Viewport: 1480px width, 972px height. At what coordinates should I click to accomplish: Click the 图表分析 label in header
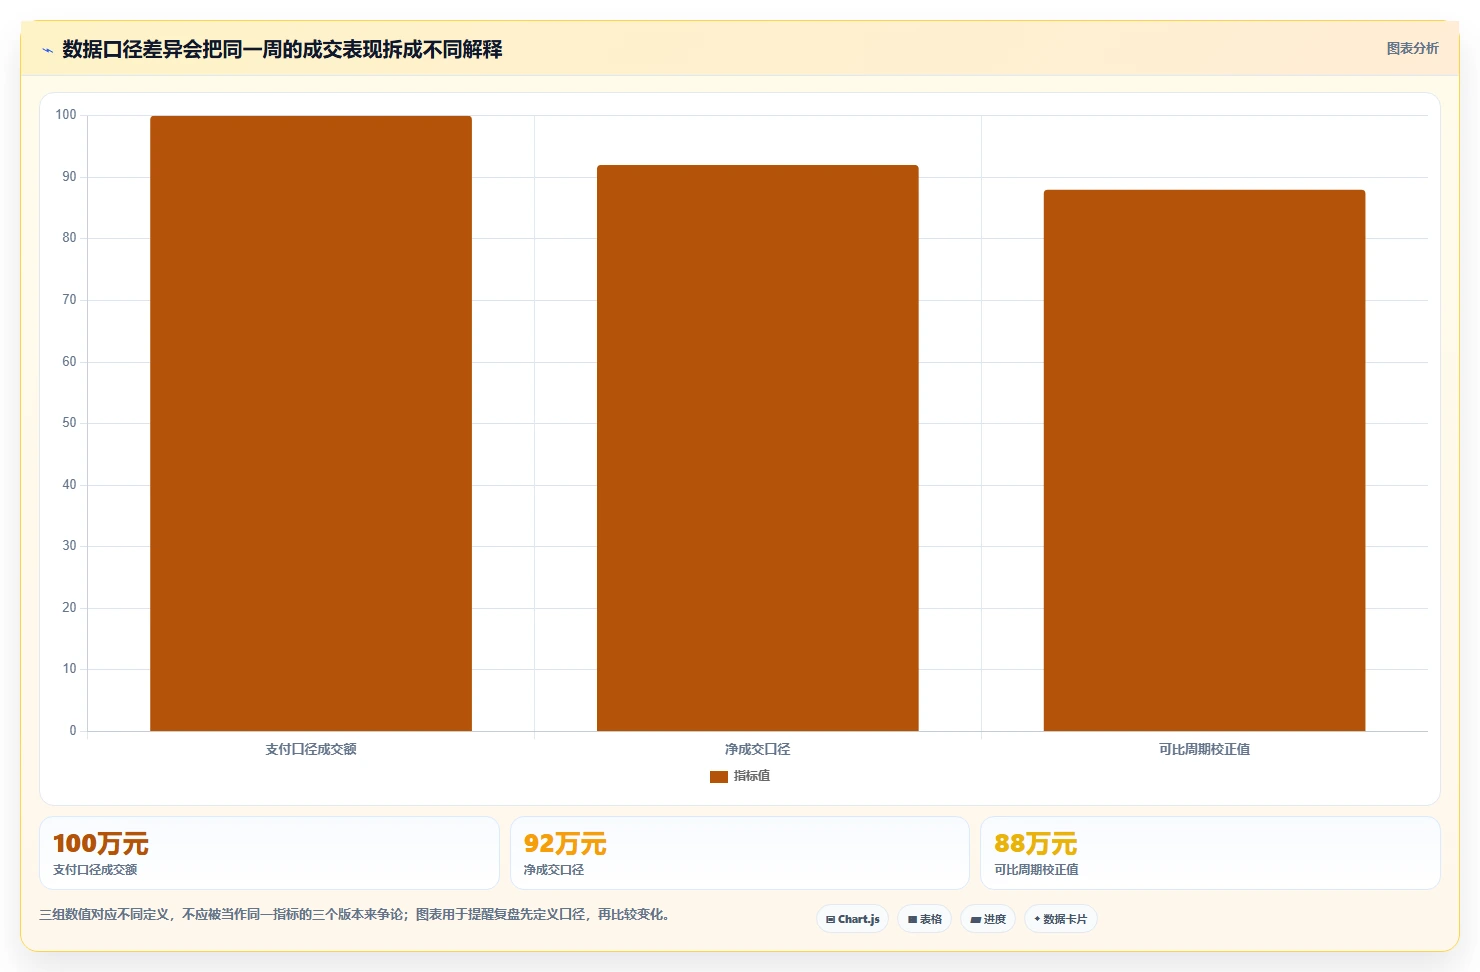tap(1412, 48)
